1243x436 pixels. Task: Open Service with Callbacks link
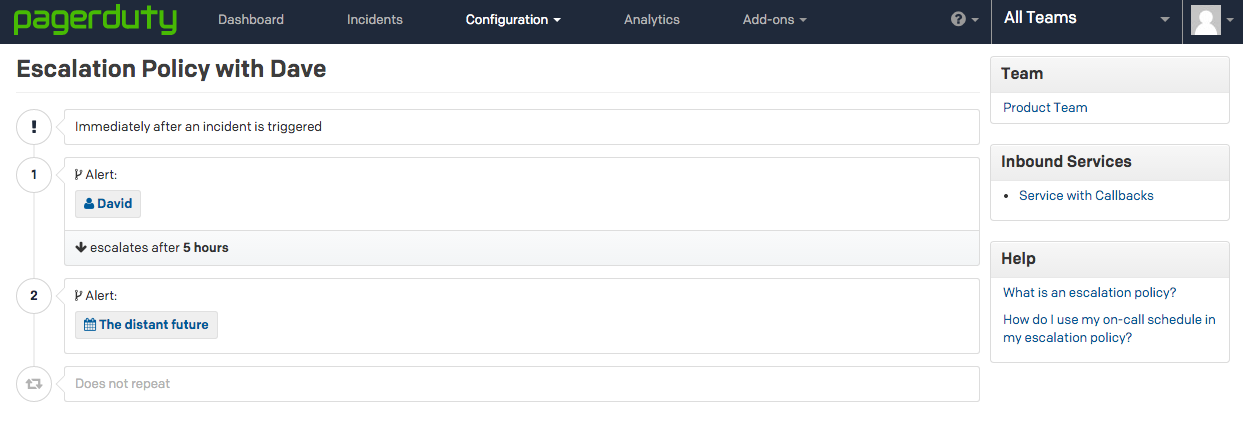[x=1086, y=196]
